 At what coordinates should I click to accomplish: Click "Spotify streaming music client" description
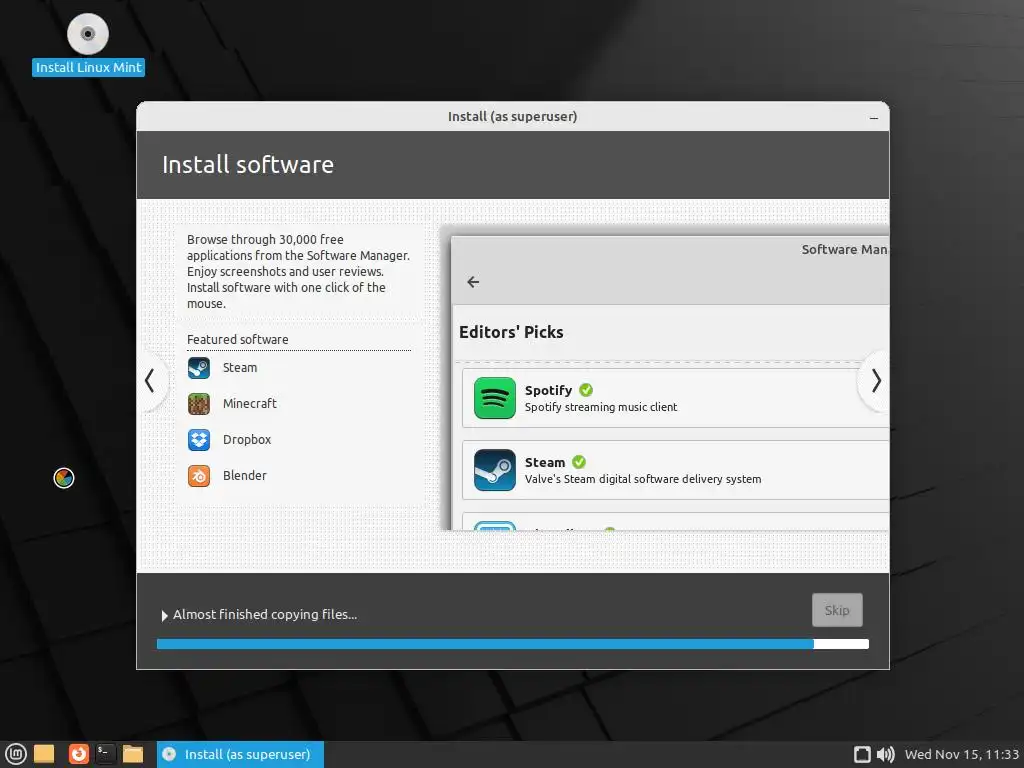601,407
